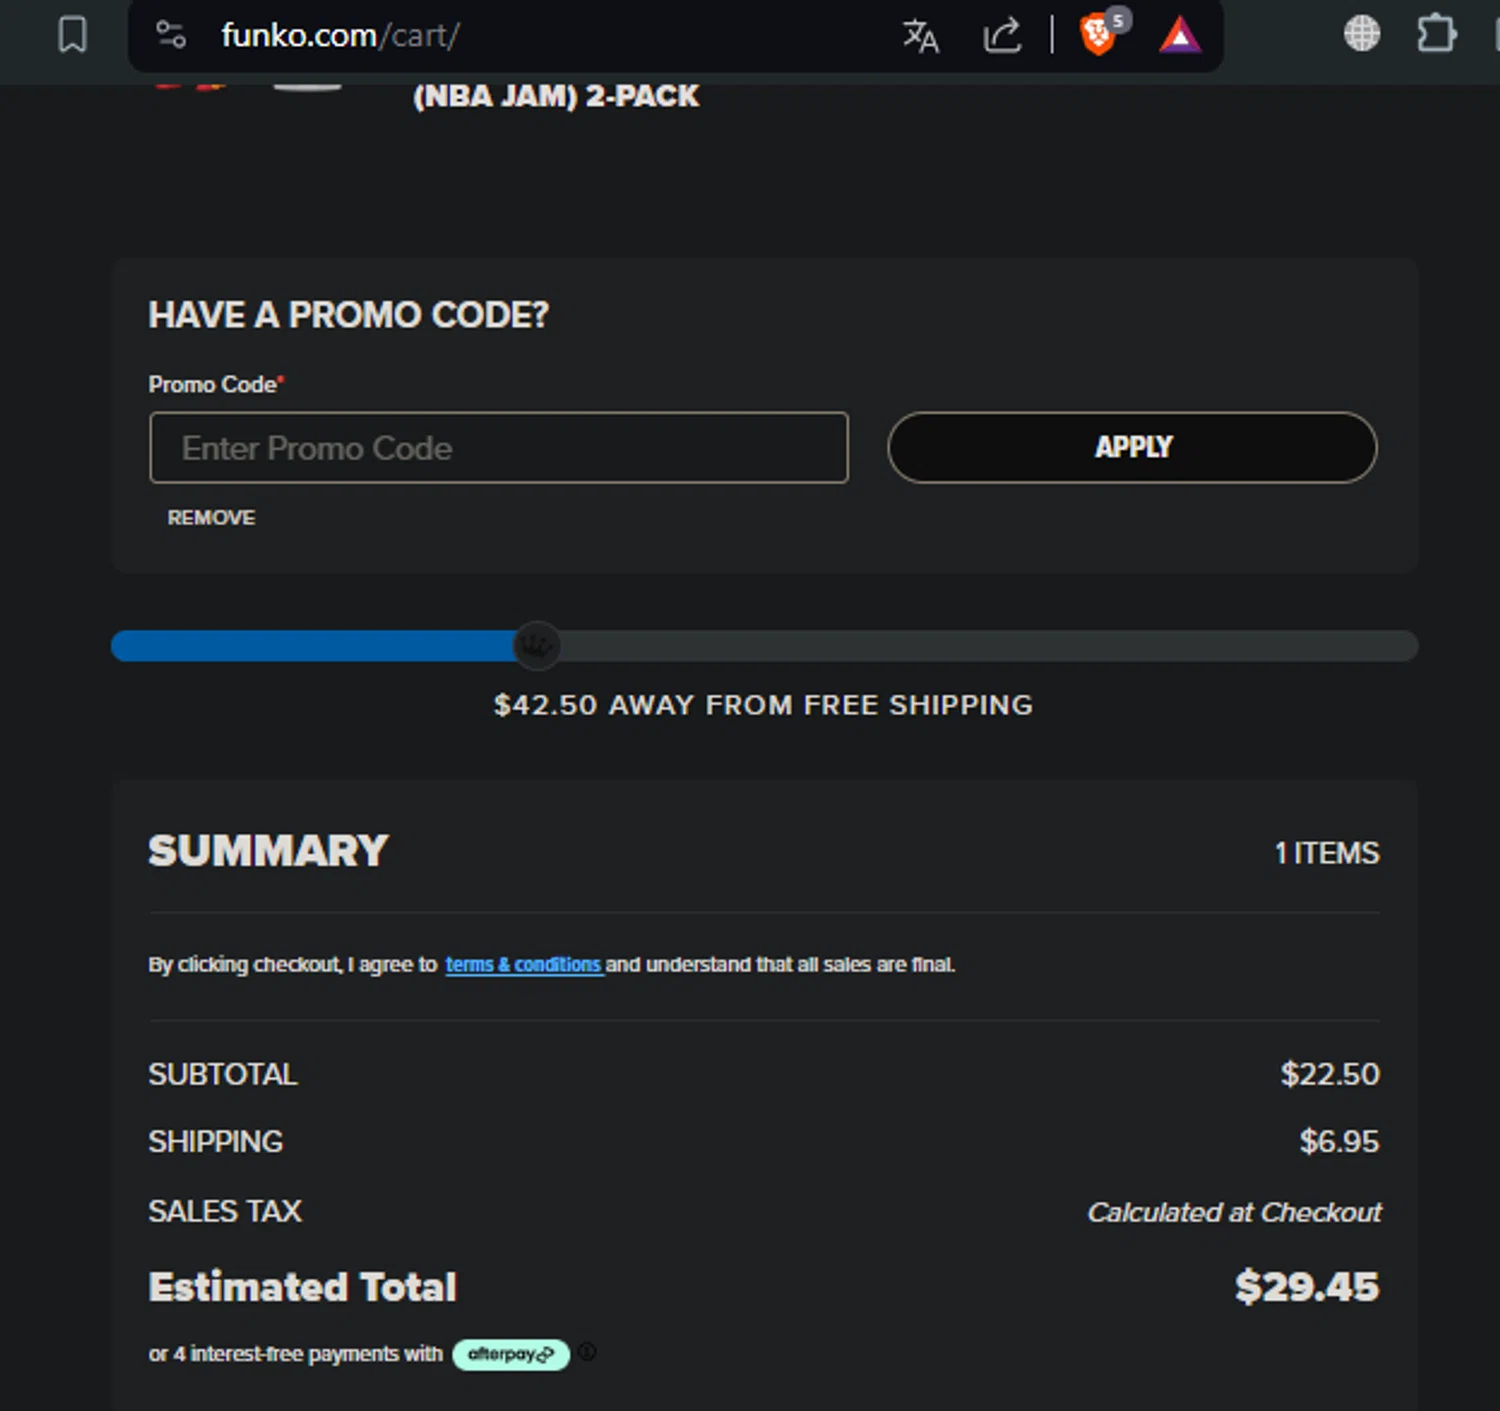Click the SUBTOTAL label
Screen dimensions: 1500x1411
click(223, 1074)
